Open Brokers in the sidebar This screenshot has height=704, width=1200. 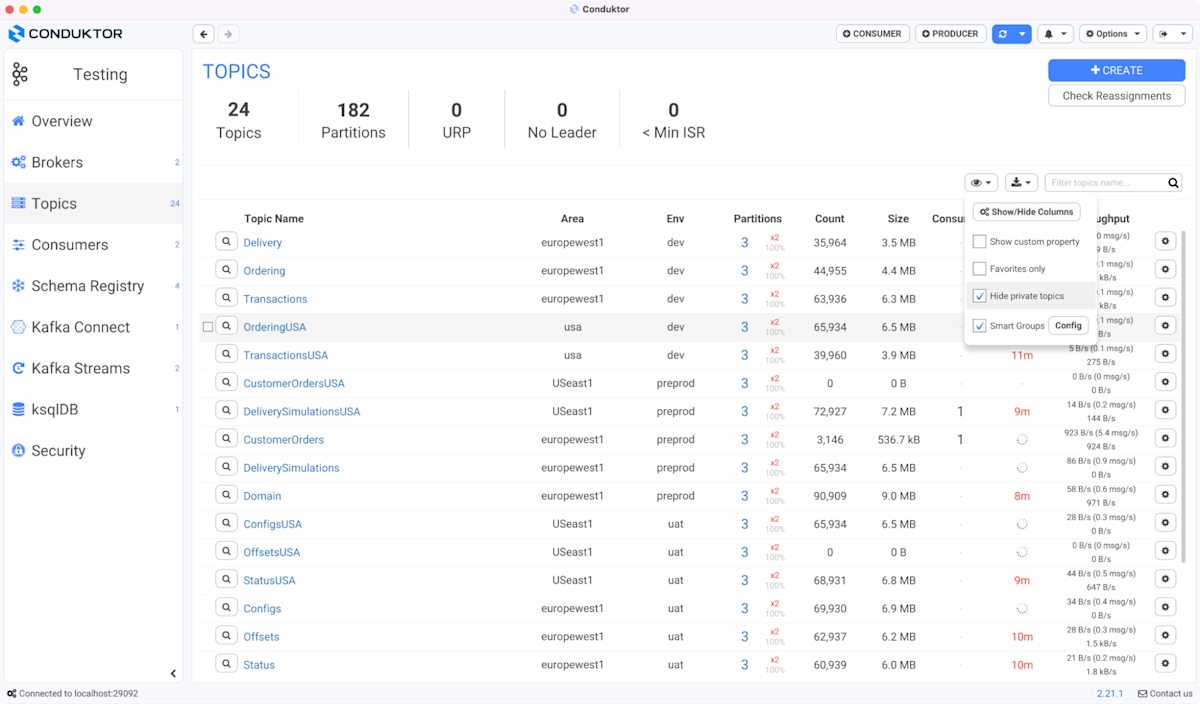93,162
